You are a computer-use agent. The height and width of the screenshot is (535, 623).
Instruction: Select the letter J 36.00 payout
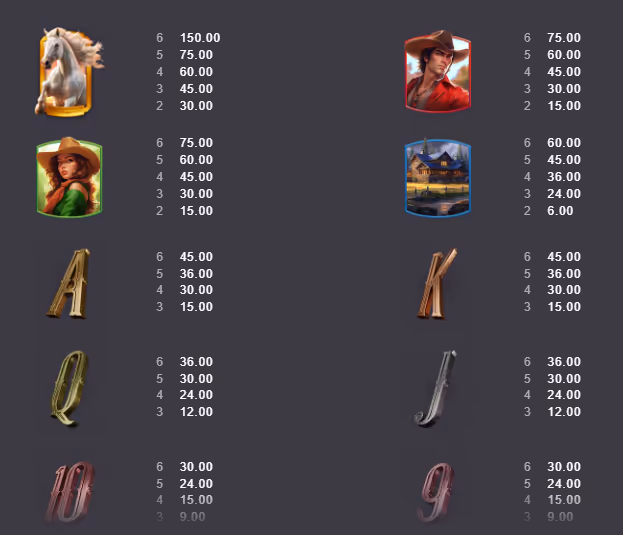pos(564,361)
